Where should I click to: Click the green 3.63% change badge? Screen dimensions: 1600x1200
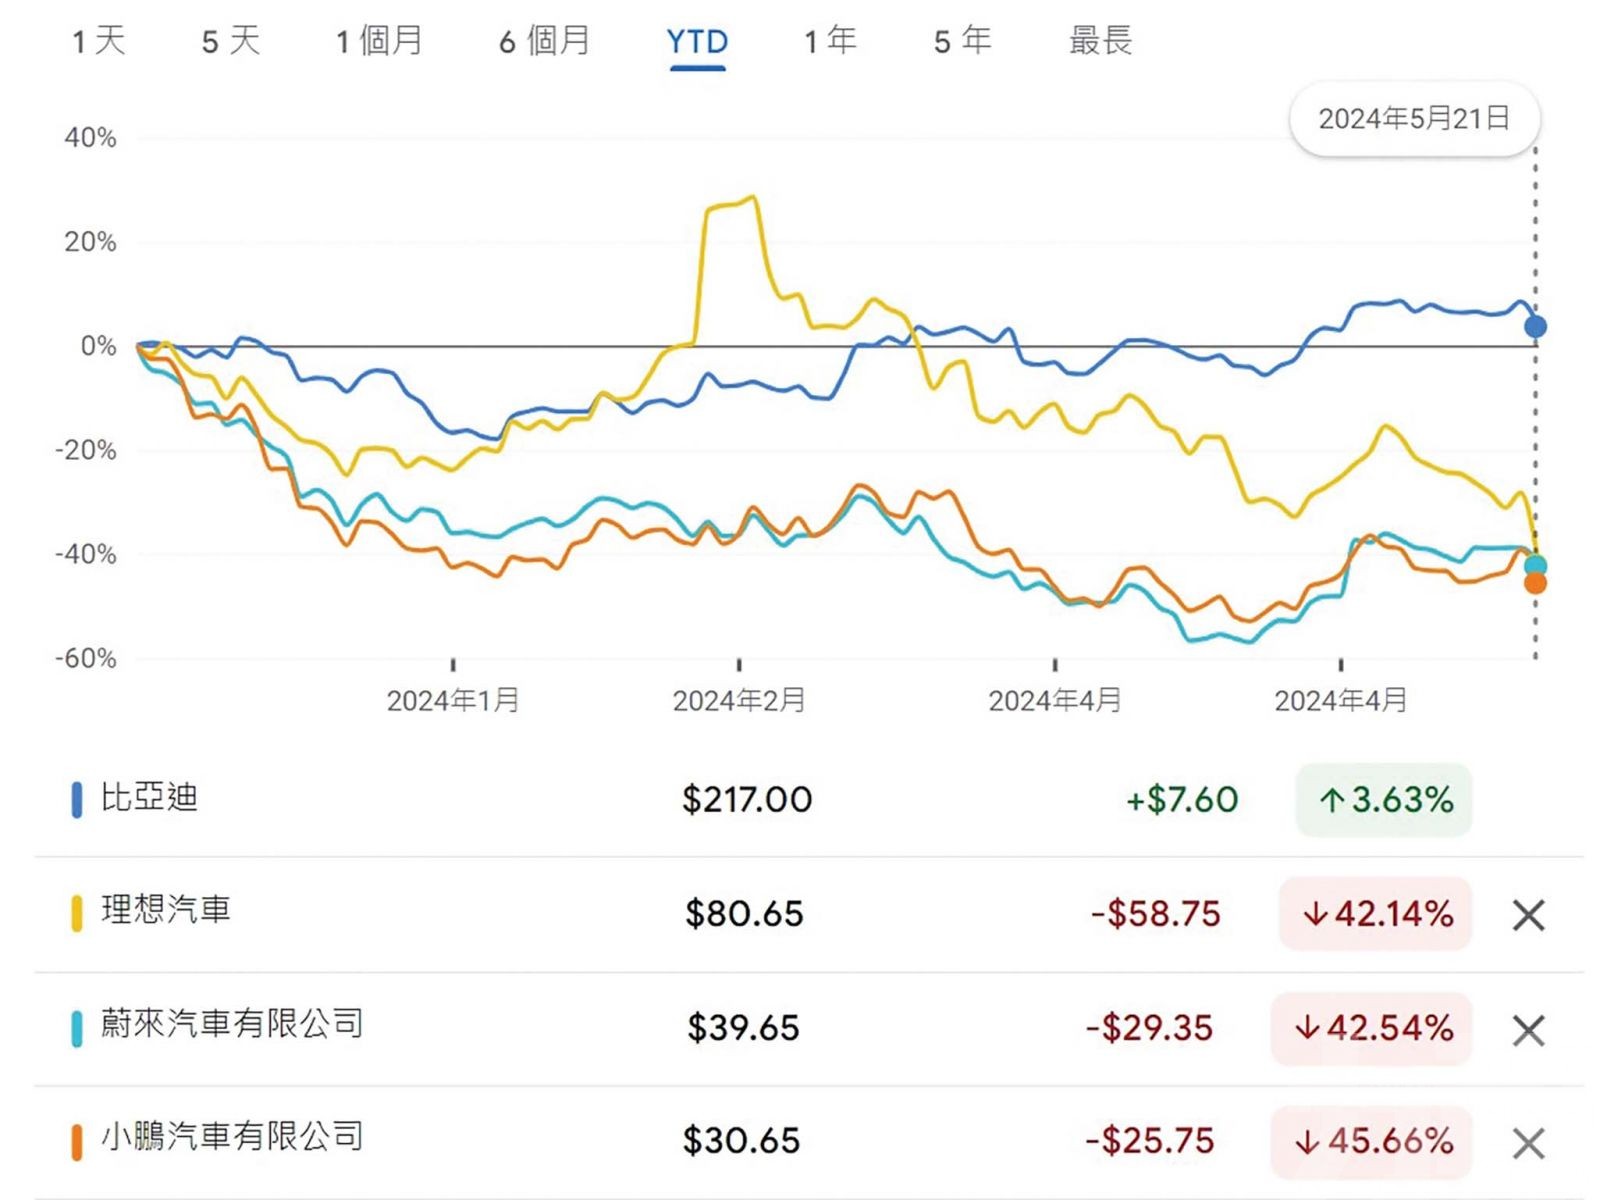click(1384, 800)
